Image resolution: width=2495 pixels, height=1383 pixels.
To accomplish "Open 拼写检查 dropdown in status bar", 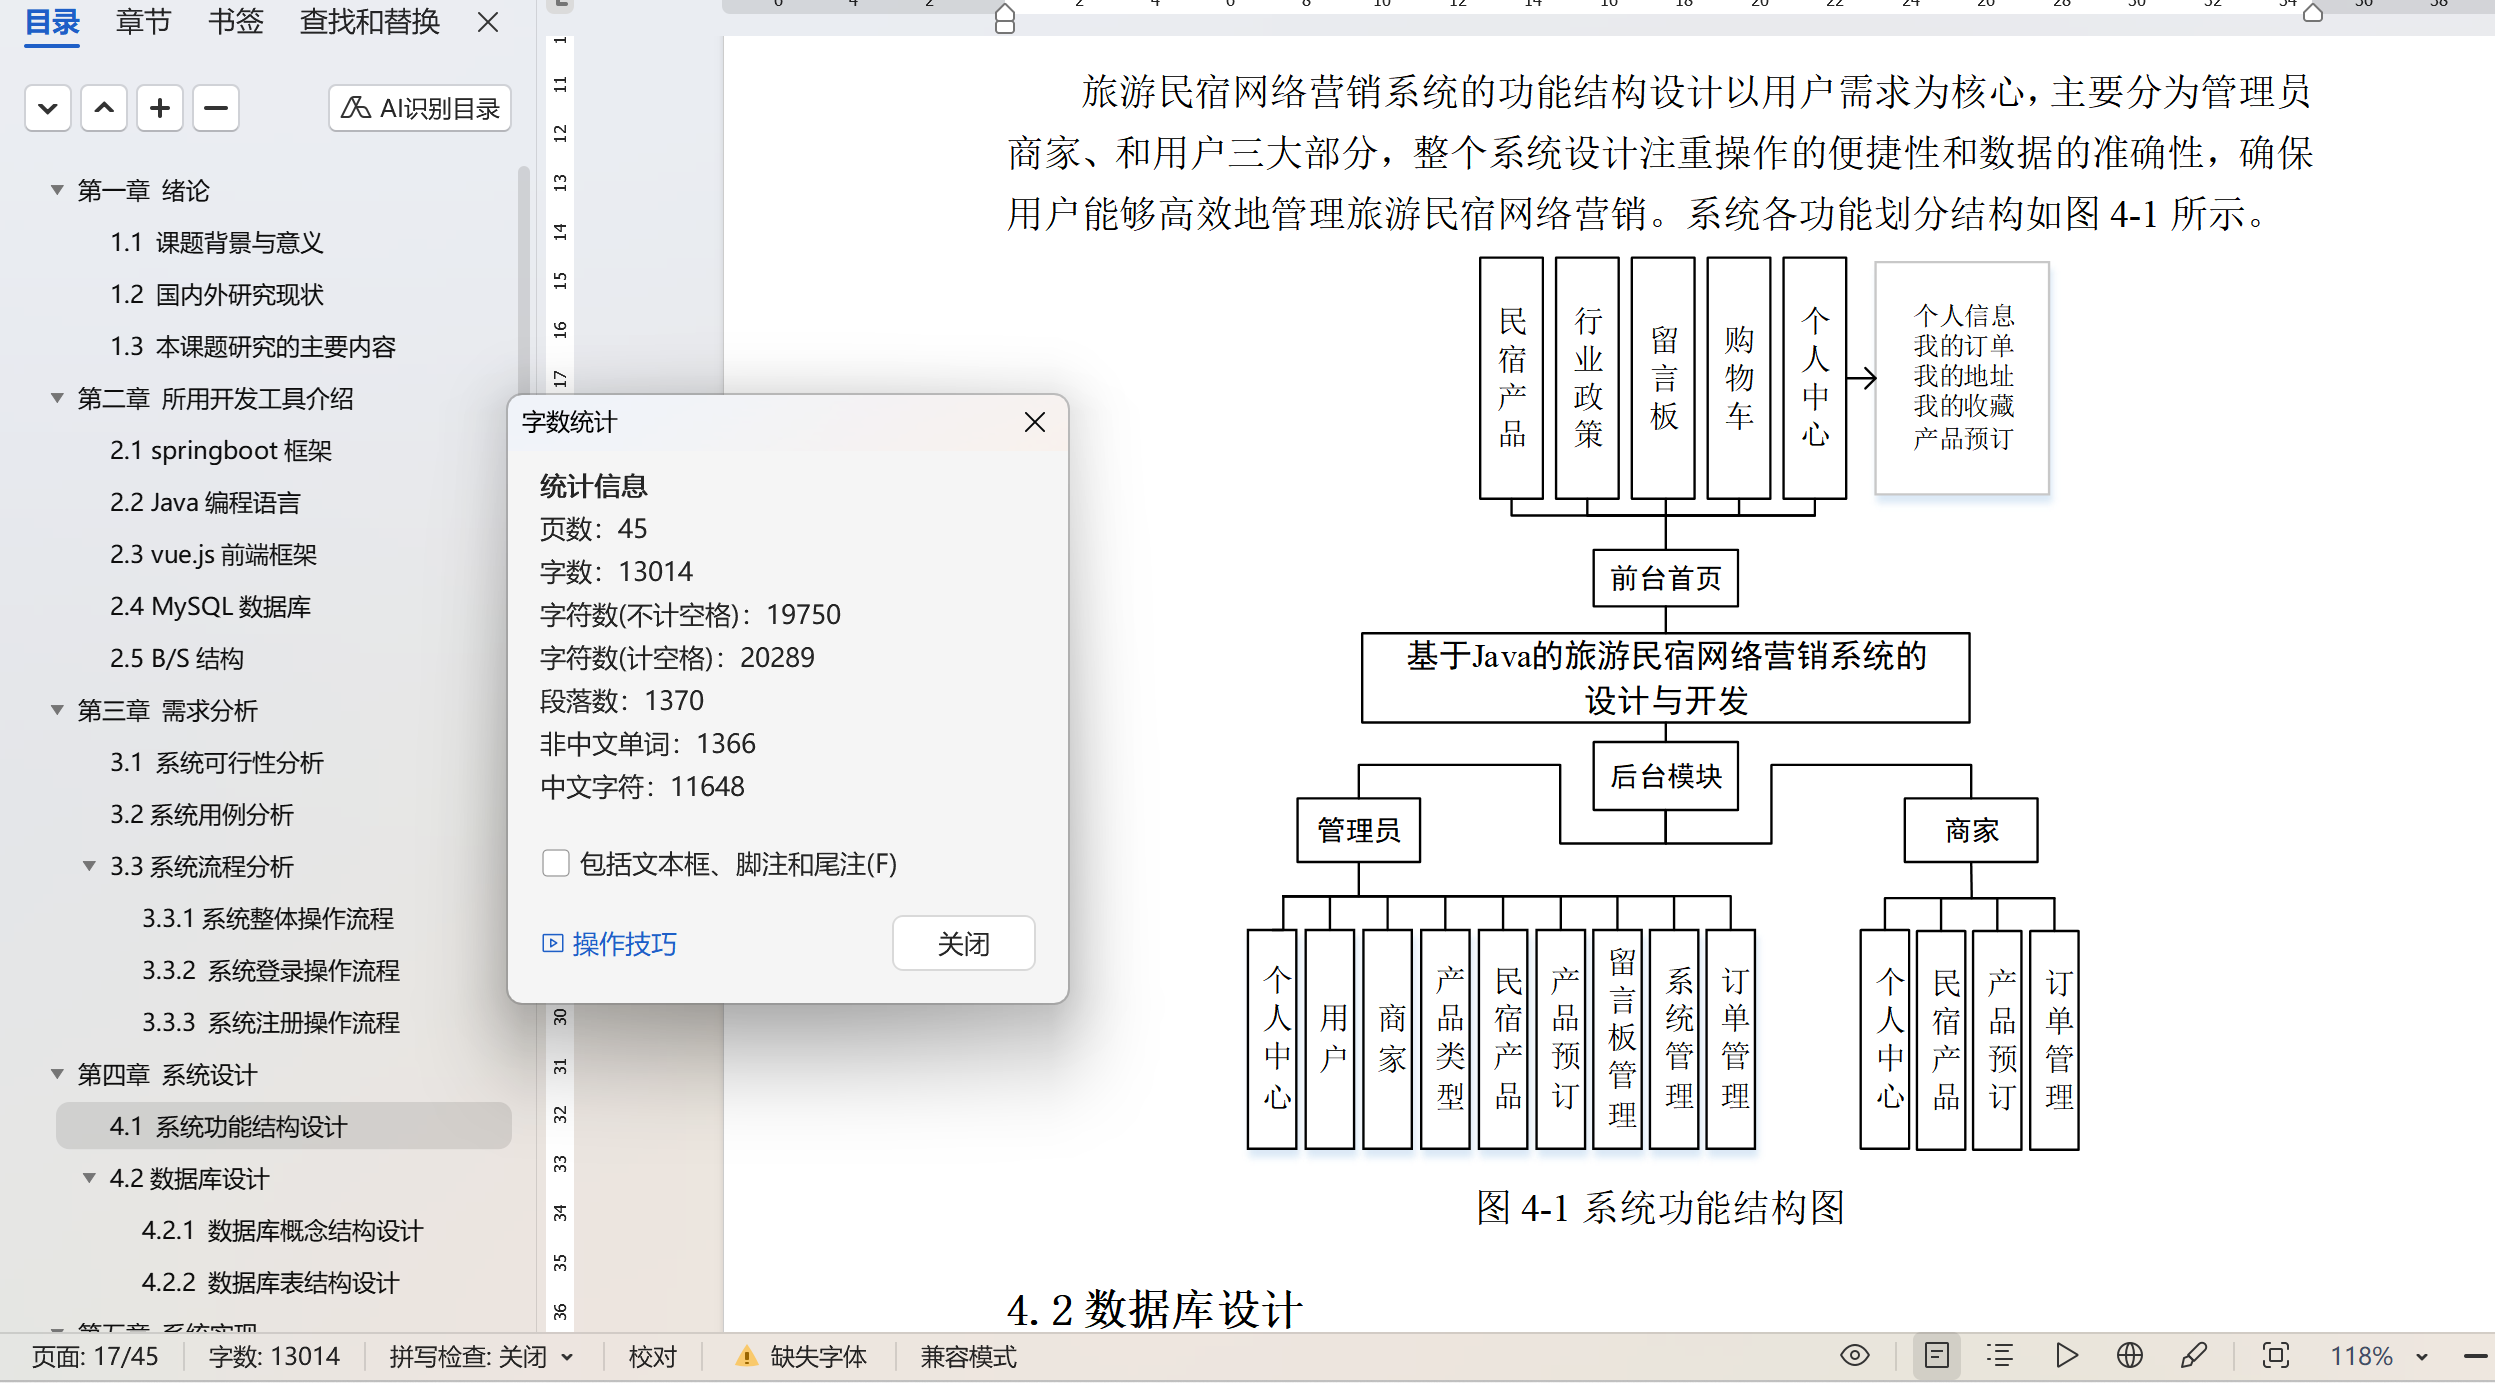I will [x=568, y=1357].
